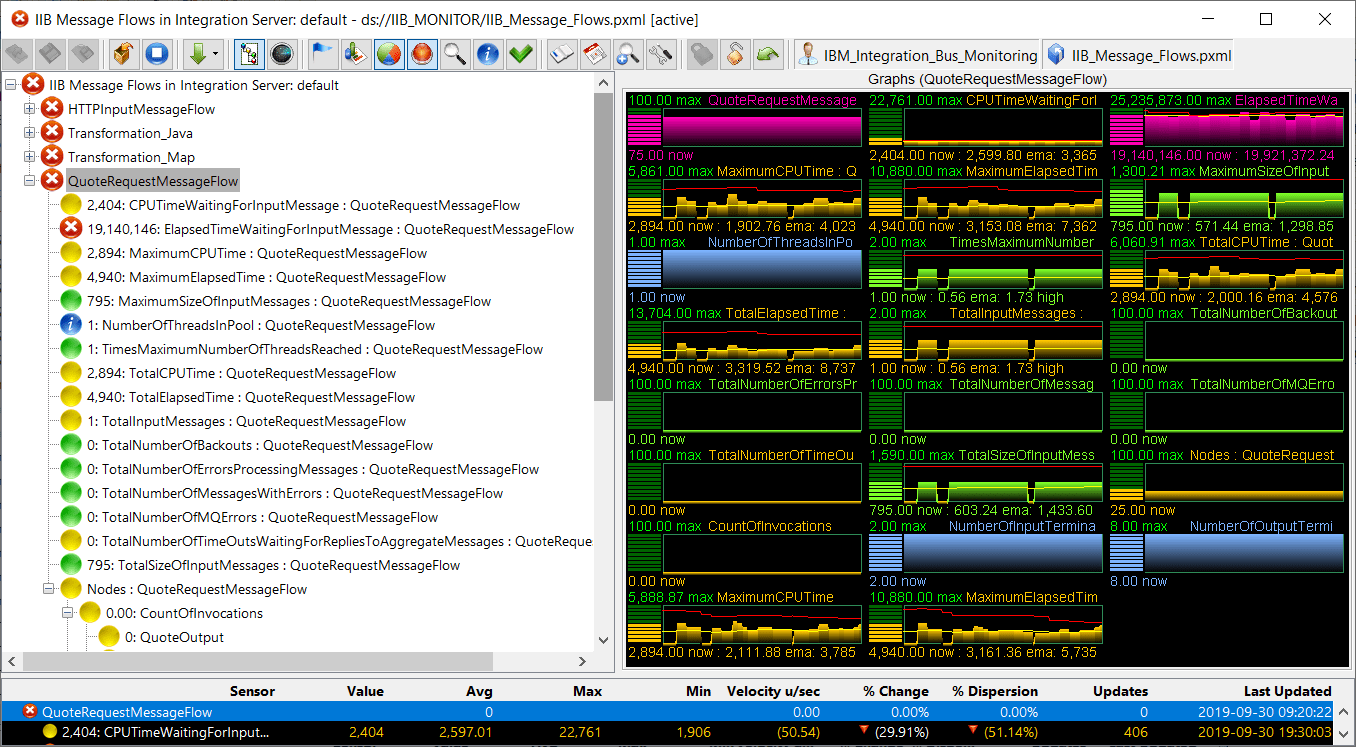Click the open book toolbar icon
Screen dimensions: 1356x747
563,54
